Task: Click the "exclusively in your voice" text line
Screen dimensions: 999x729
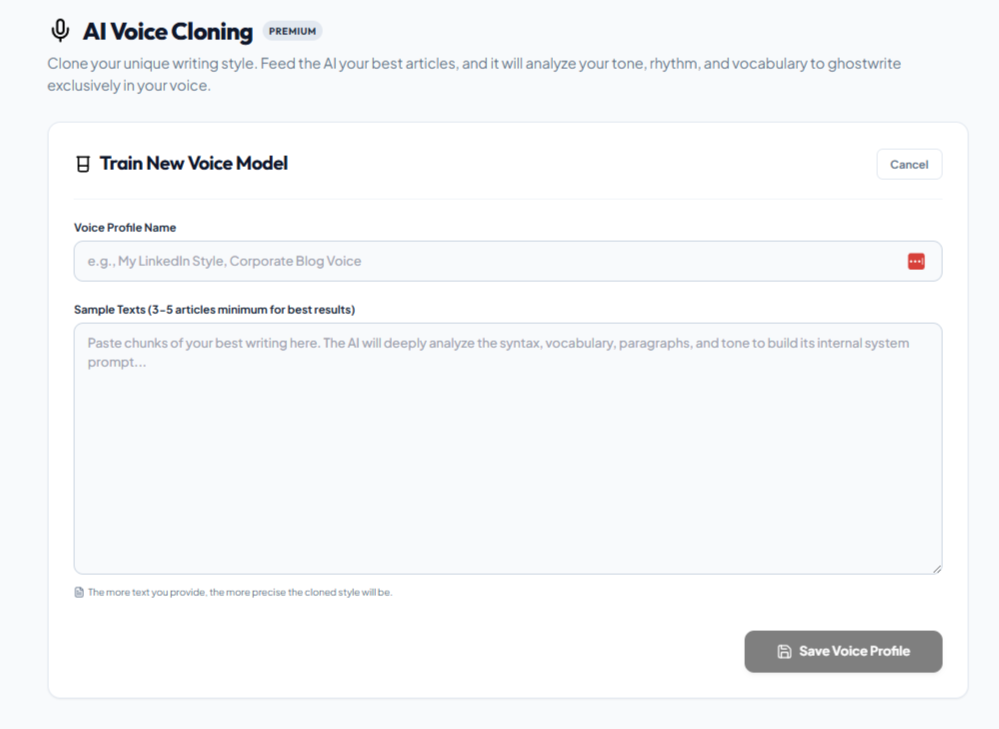Action: click(x=129, y=85)
